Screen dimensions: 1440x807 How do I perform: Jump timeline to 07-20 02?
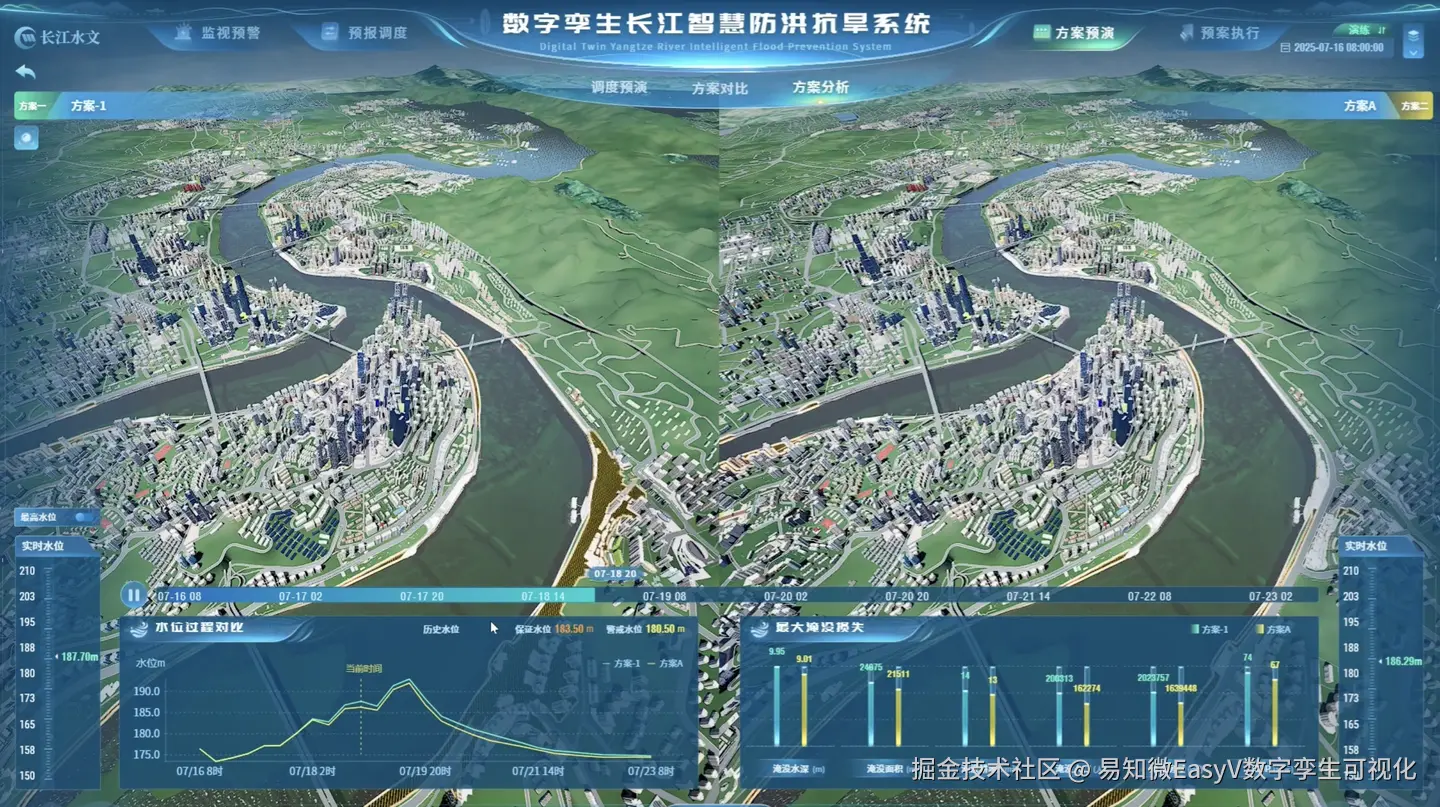click(x=786, y=595)
